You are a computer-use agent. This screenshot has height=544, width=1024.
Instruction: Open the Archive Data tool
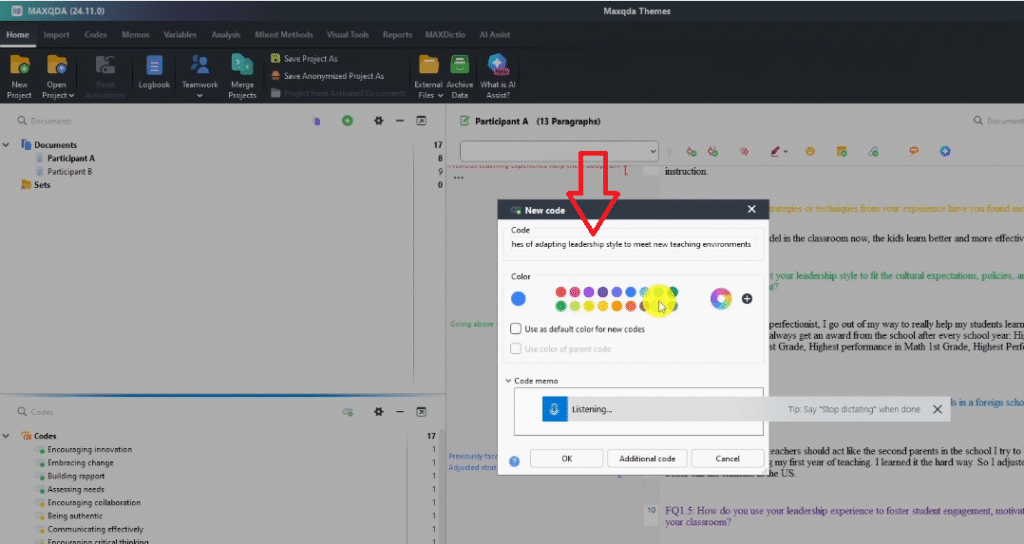[460, 67]
